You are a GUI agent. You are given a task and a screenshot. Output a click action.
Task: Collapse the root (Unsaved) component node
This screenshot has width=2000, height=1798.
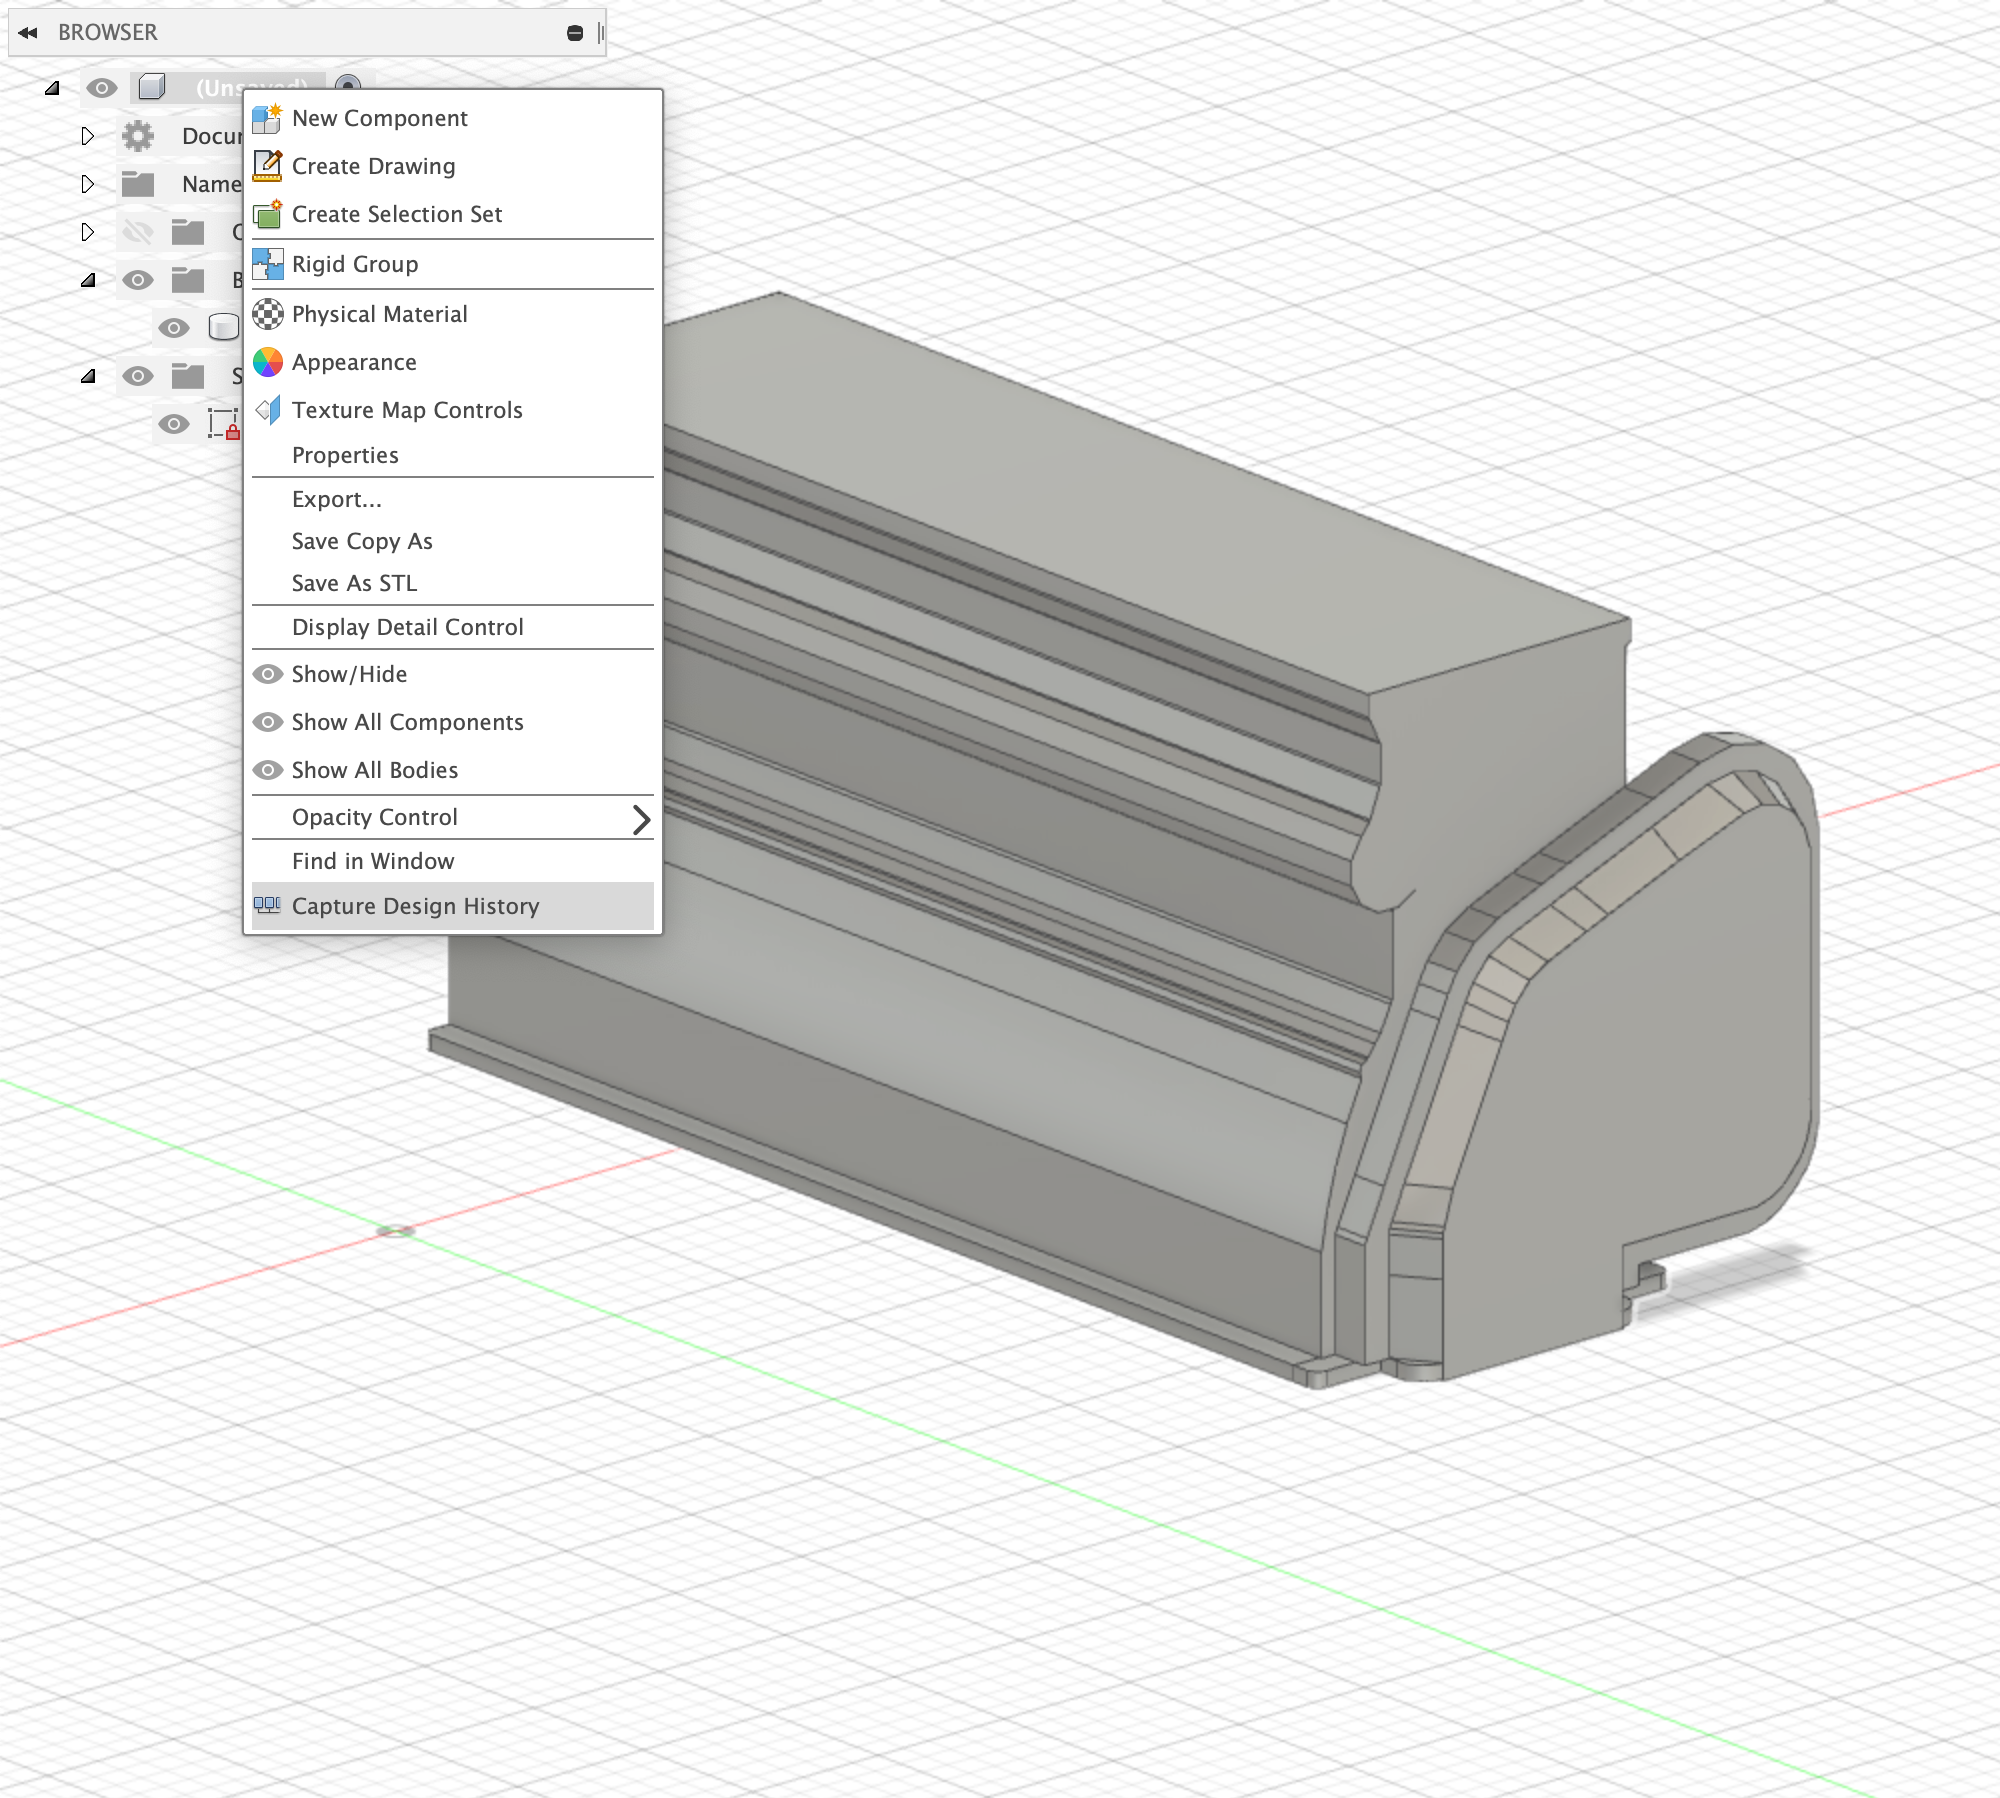(x=52, y=90)
